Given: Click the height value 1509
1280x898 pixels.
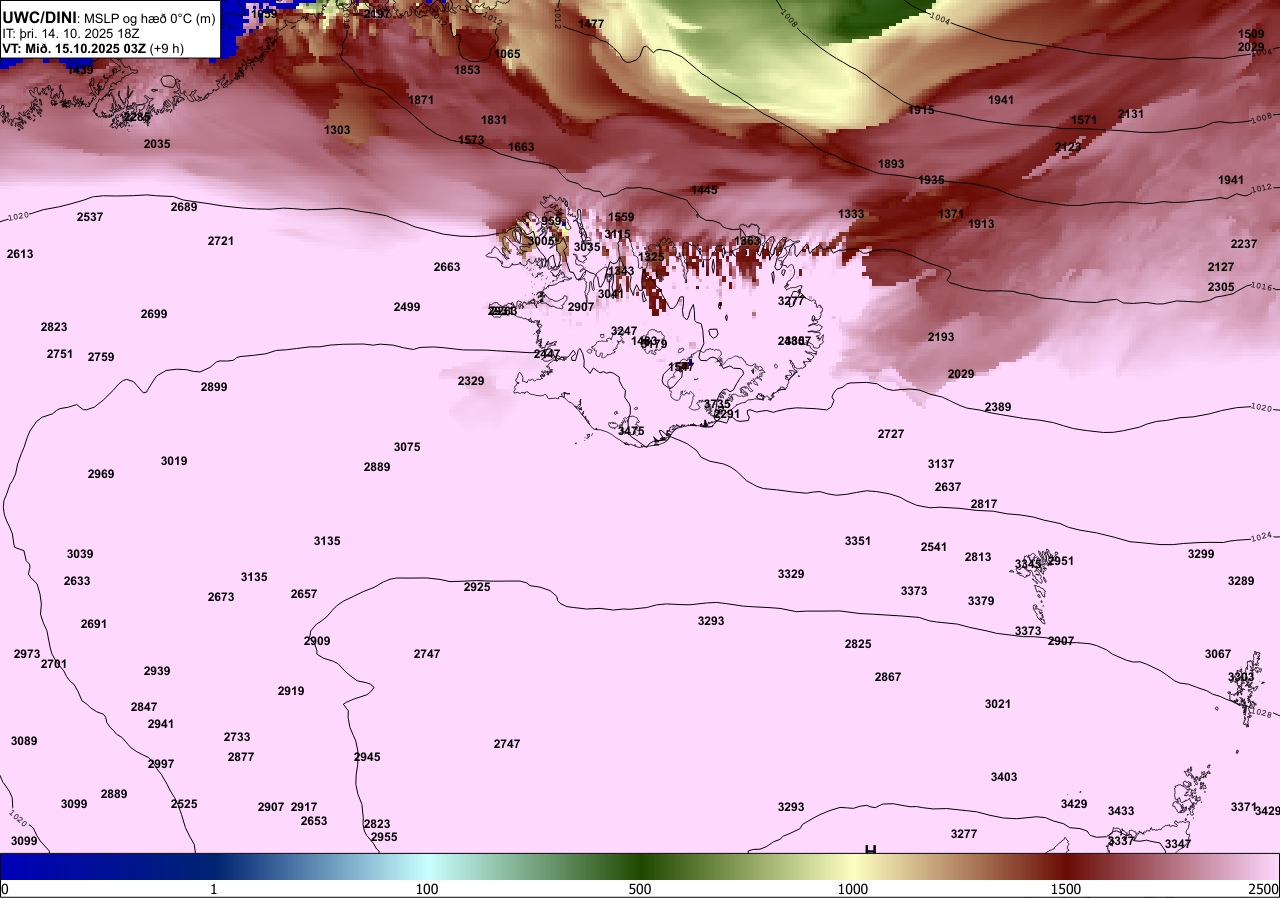Looking at the screenshot, I should click(x=1251, y=34).
